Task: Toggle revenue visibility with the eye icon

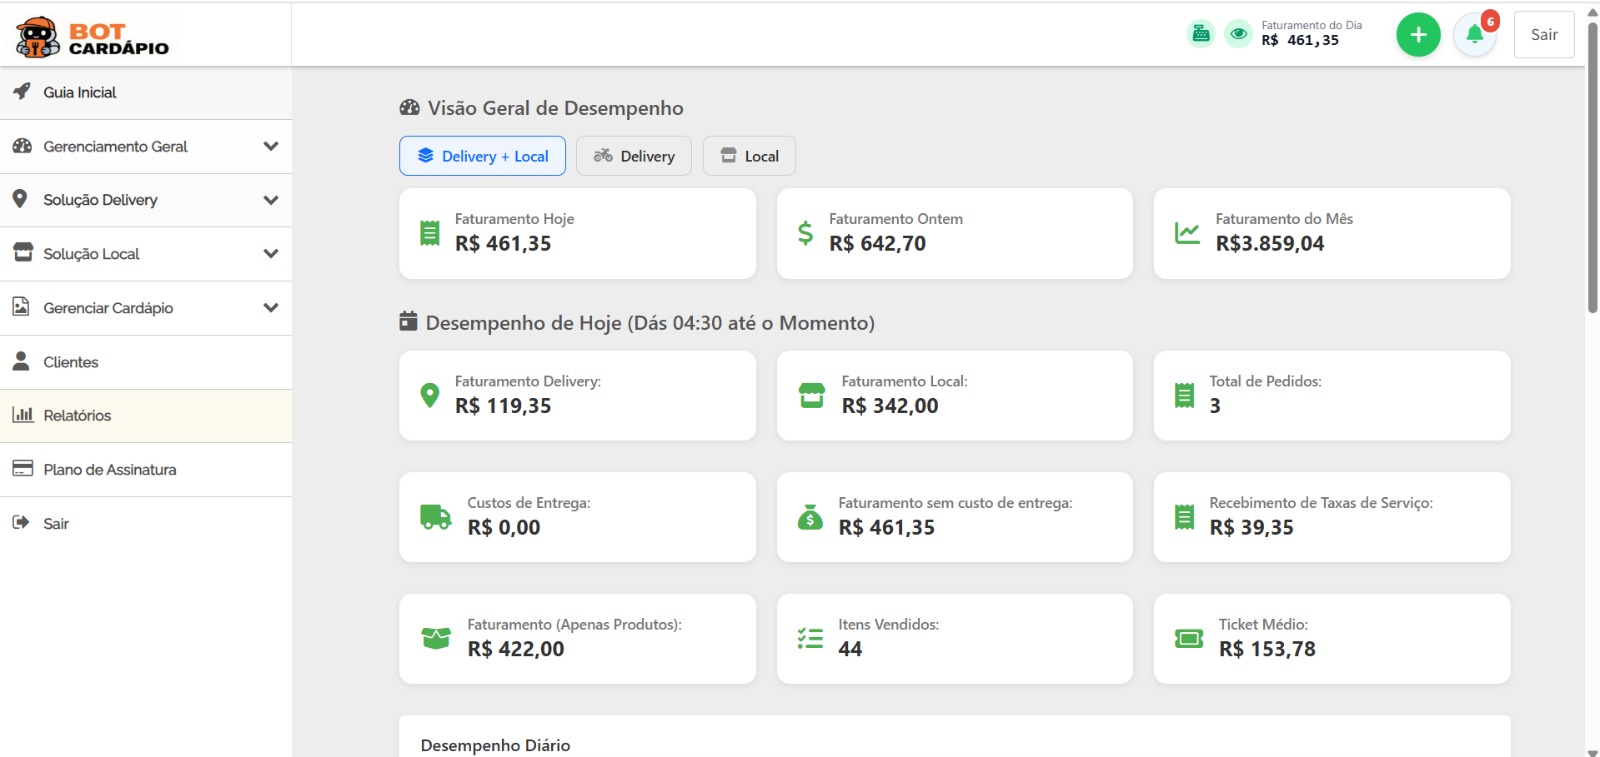Action: pyautogui.click(x=1238, y=34)
